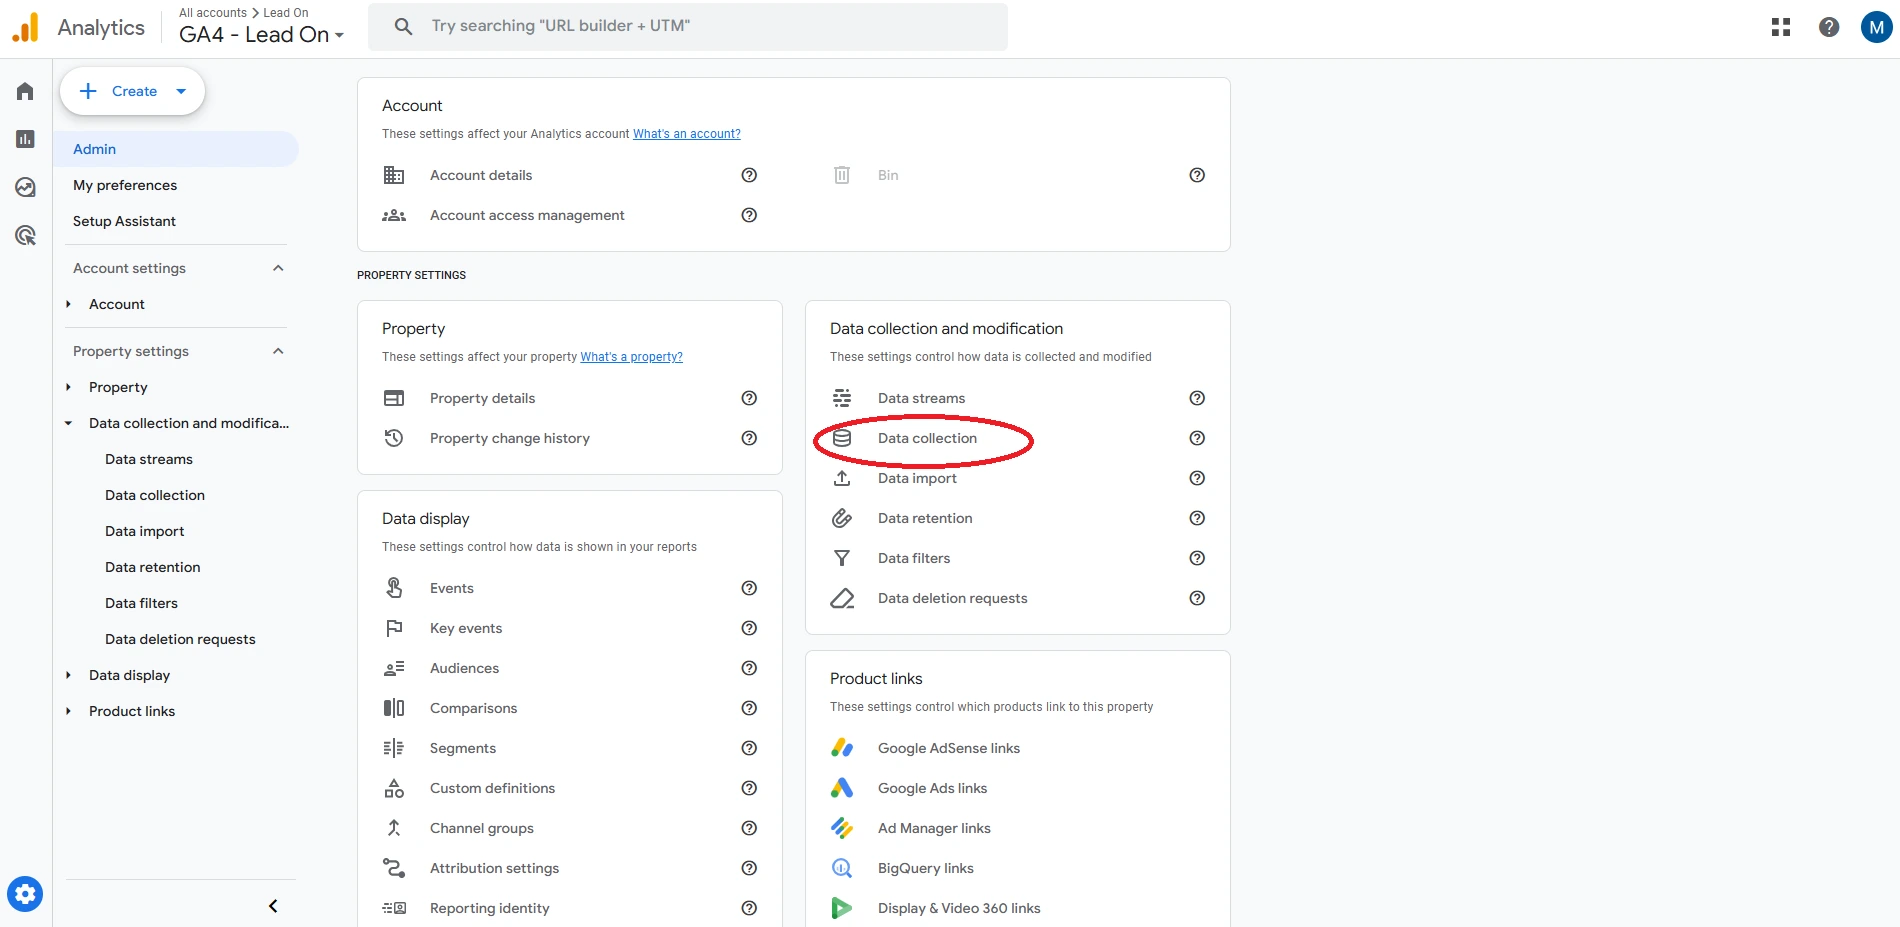Click help icon next to Custom definitions

749,788
